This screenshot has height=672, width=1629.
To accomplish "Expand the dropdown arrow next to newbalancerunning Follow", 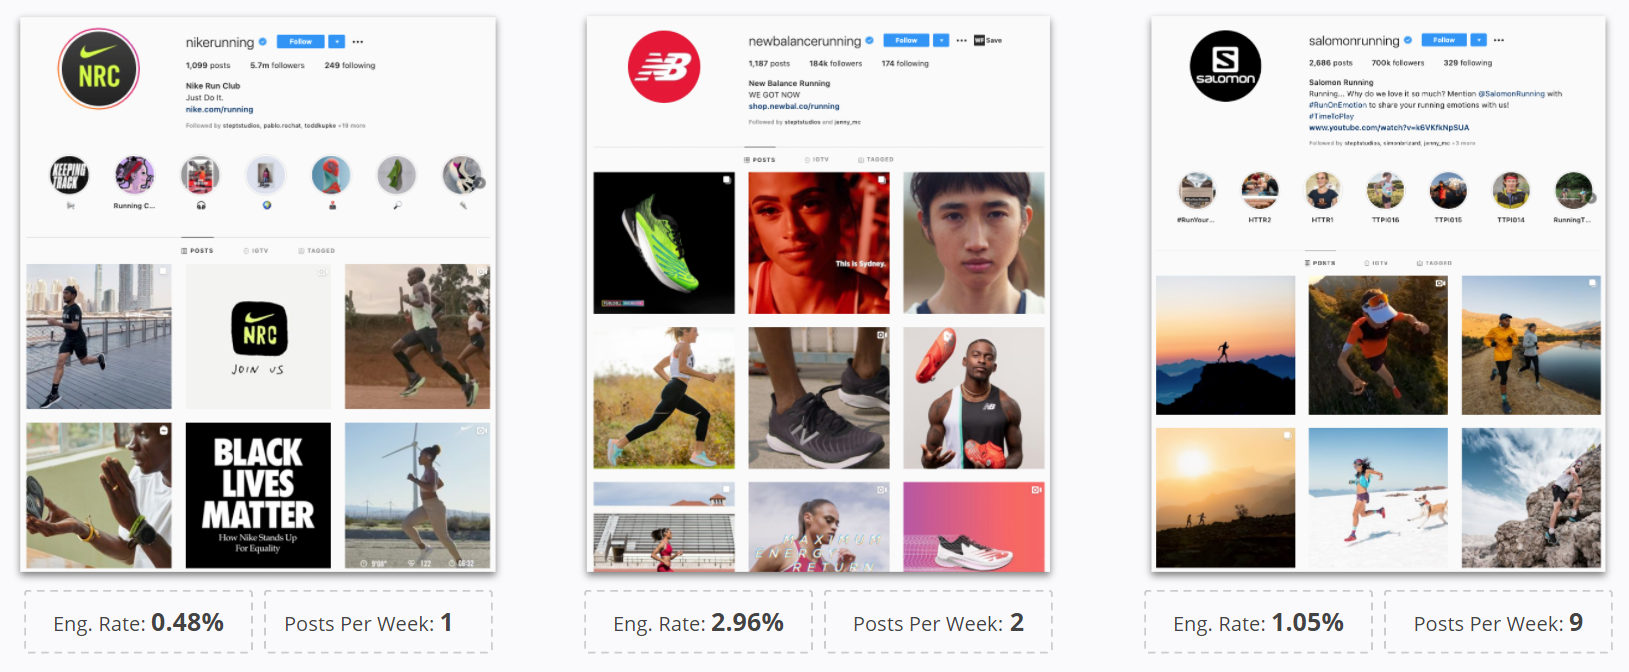I will pos(941,40).
